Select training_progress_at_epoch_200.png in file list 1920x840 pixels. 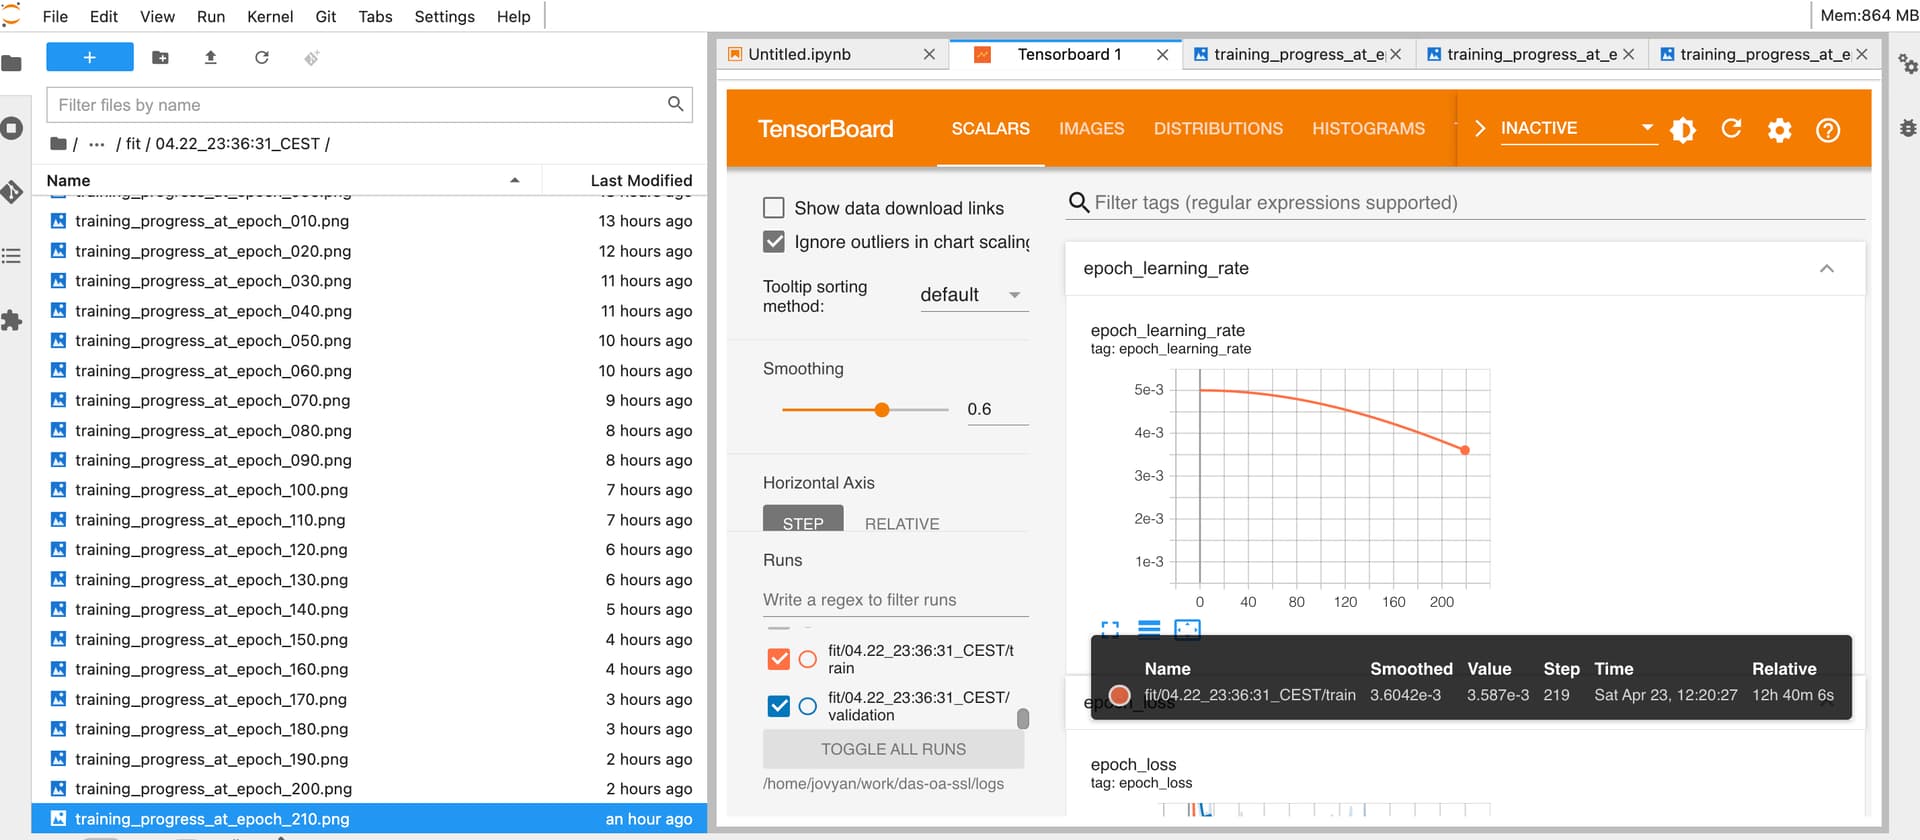click(x=370, y=789)
